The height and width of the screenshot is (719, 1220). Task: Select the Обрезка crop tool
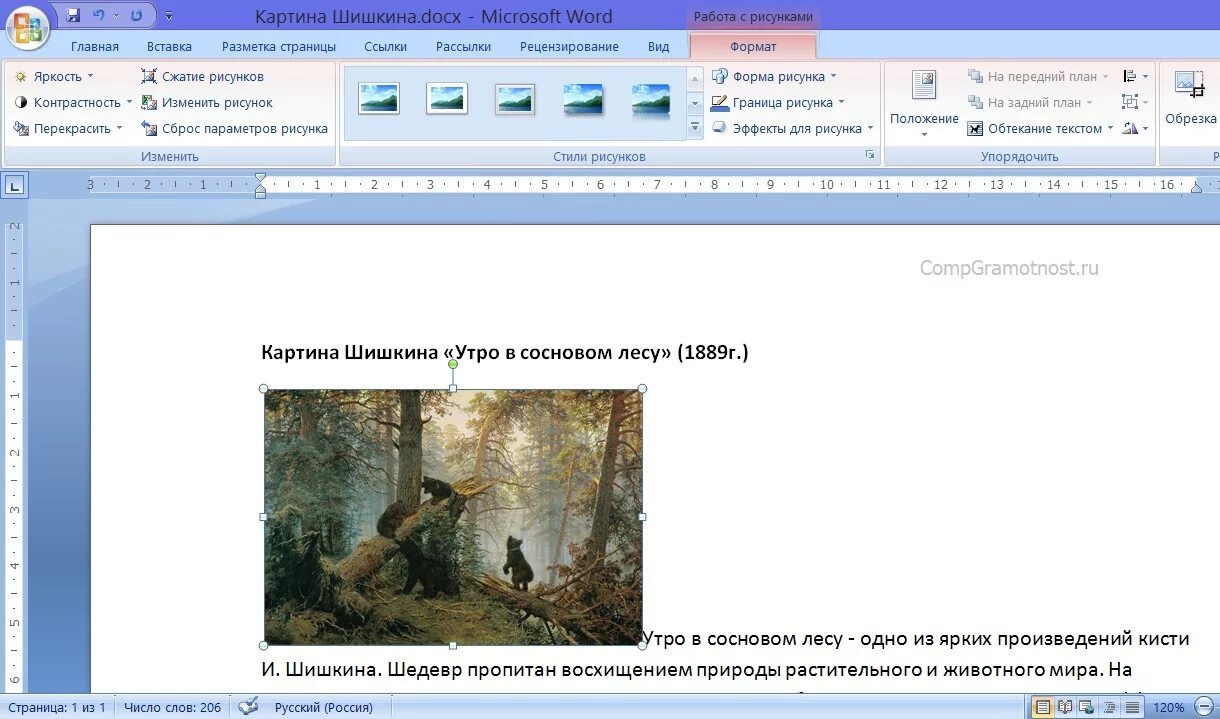click(x=1190, y=99)
